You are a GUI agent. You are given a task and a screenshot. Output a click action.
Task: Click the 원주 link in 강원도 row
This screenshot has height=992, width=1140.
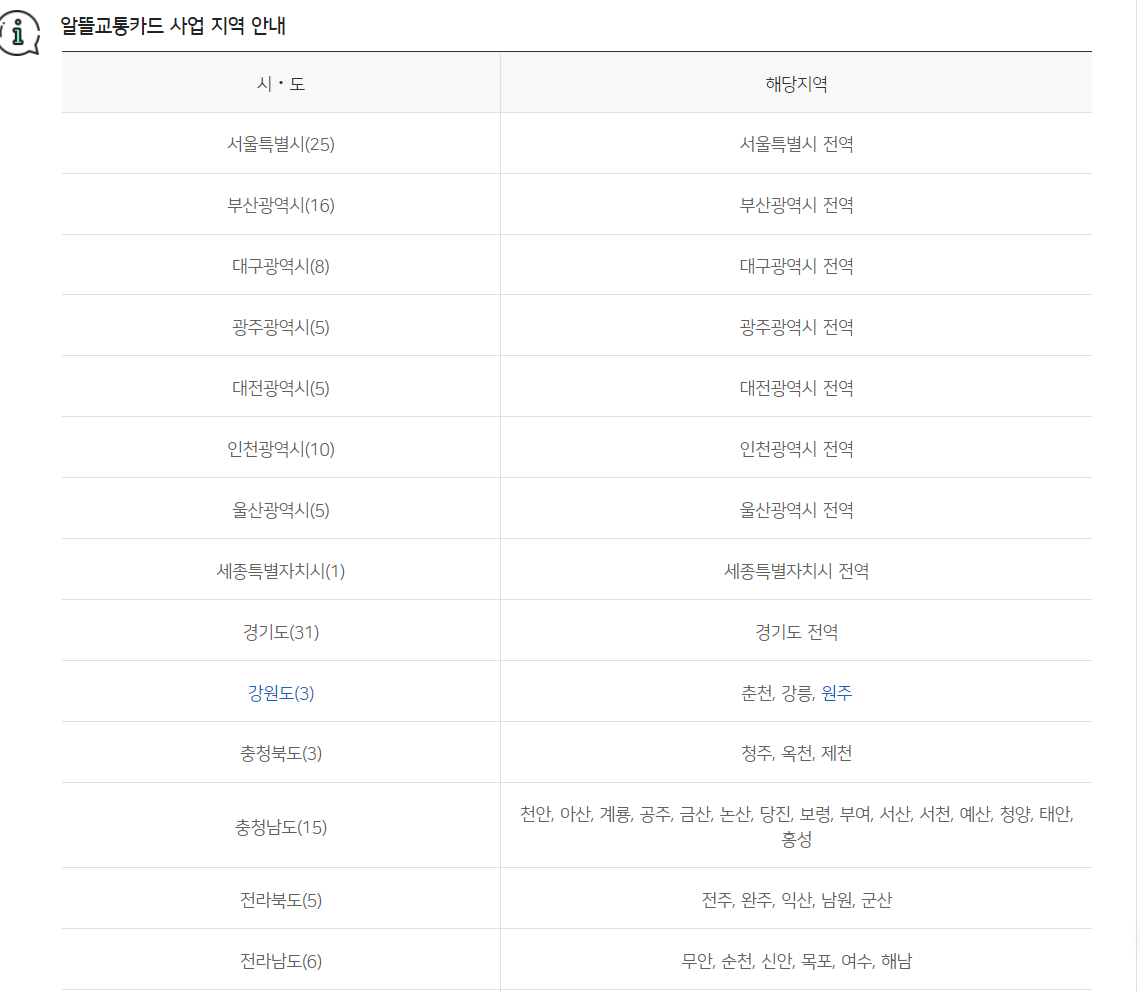coord(840,691)
